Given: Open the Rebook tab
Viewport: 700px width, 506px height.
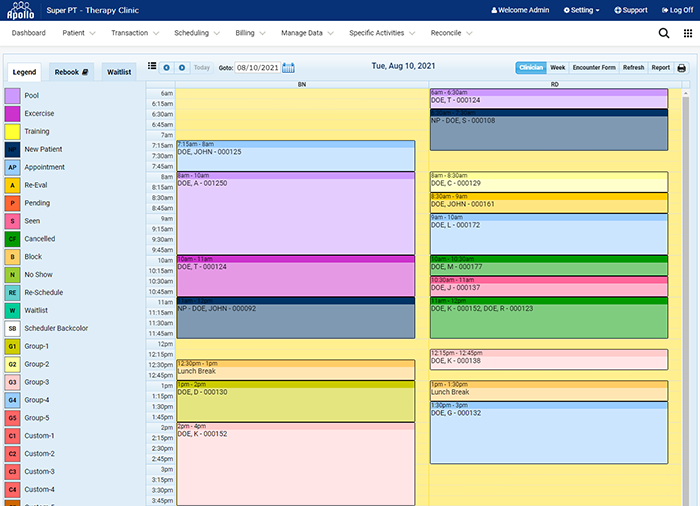Looking at the screenshot, I should point(71,72).
